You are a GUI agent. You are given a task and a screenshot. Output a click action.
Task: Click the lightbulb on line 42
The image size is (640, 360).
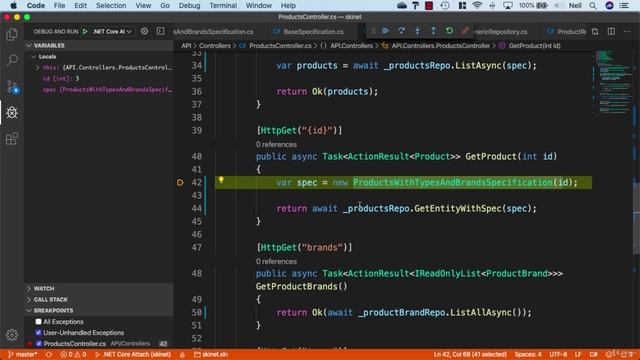tap(221, 180)
